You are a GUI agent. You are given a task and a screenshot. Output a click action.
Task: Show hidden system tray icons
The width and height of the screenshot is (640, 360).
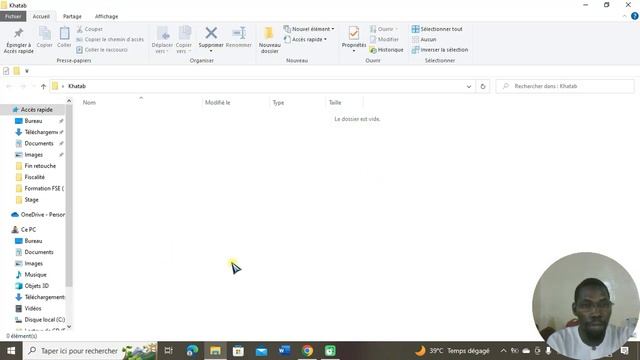[x=503, y=351]
